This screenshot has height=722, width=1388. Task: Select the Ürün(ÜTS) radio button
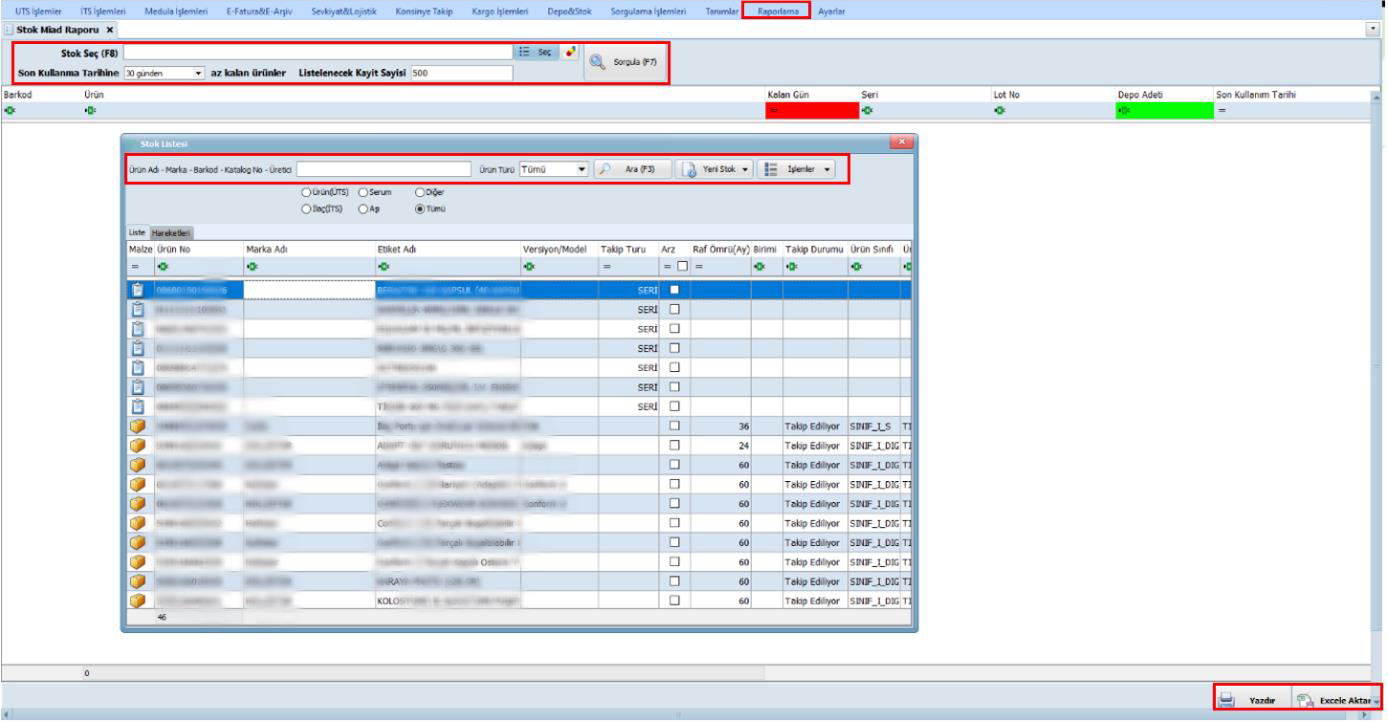pyautogui.click(x=306, y=191)
